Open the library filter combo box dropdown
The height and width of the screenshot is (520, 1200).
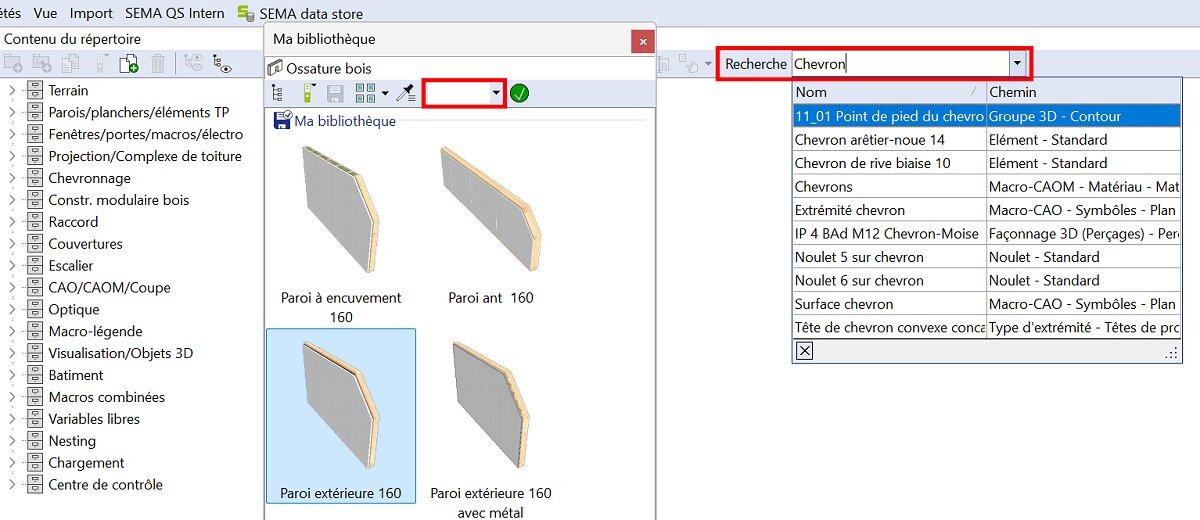tap(495, 93)
